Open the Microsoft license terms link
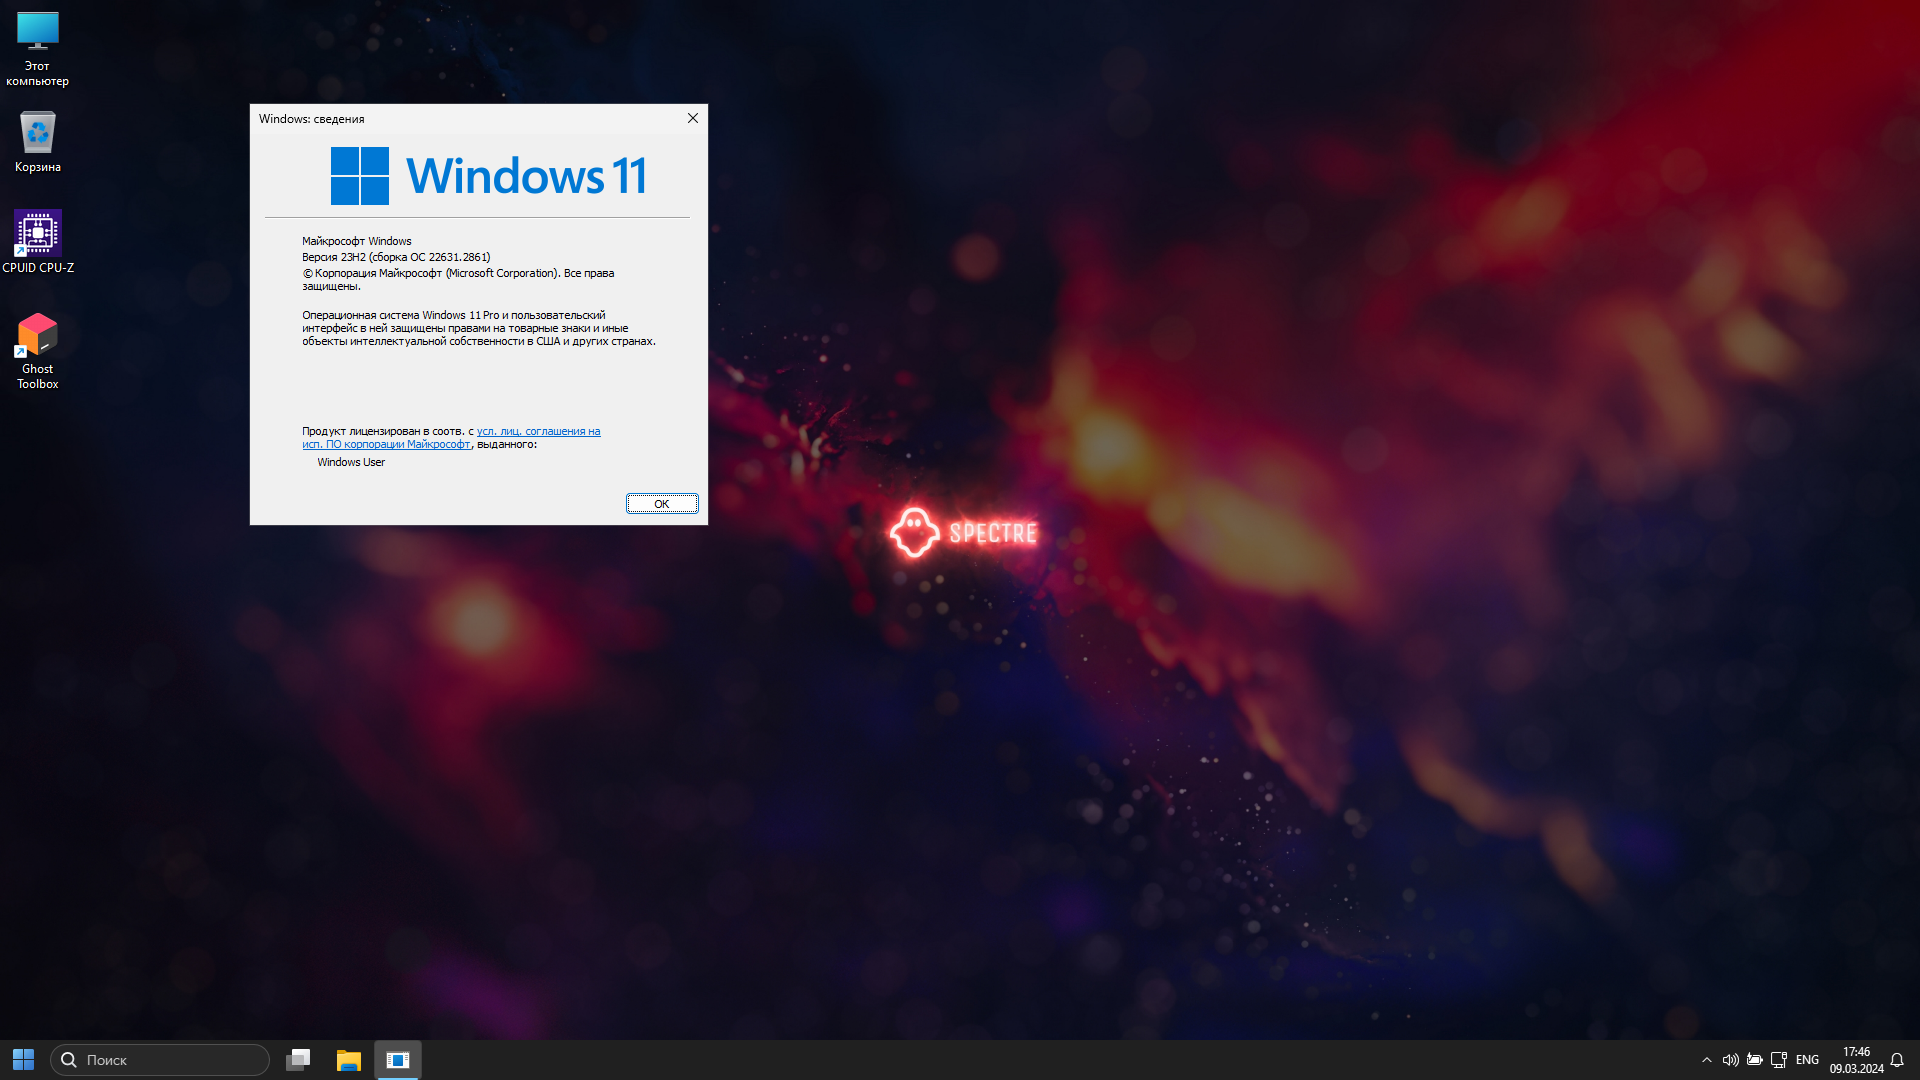1920x1080 pixels. point(538,431)
